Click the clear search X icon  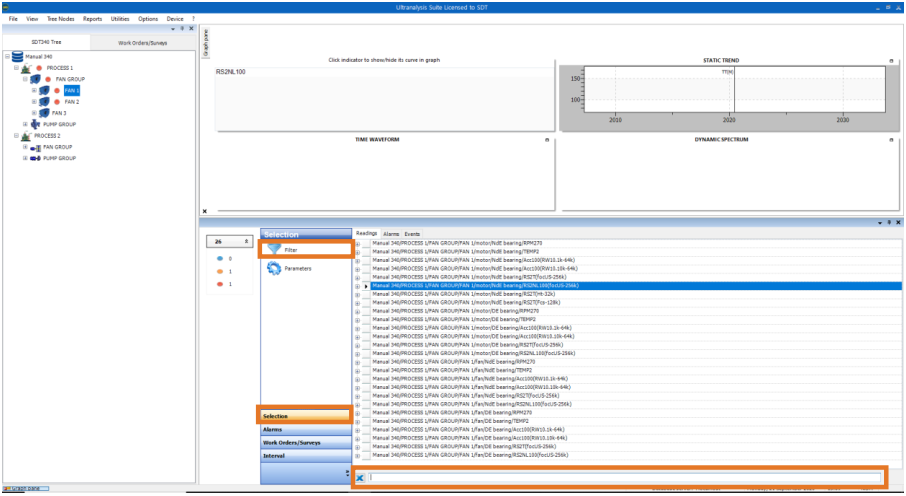click(360, 478)
